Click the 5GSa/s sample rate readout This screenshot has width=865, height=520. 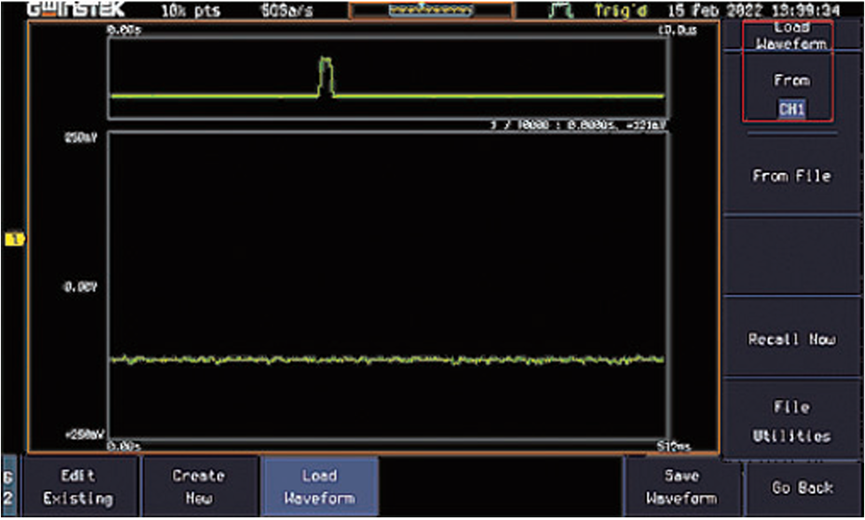click(287, 10)
